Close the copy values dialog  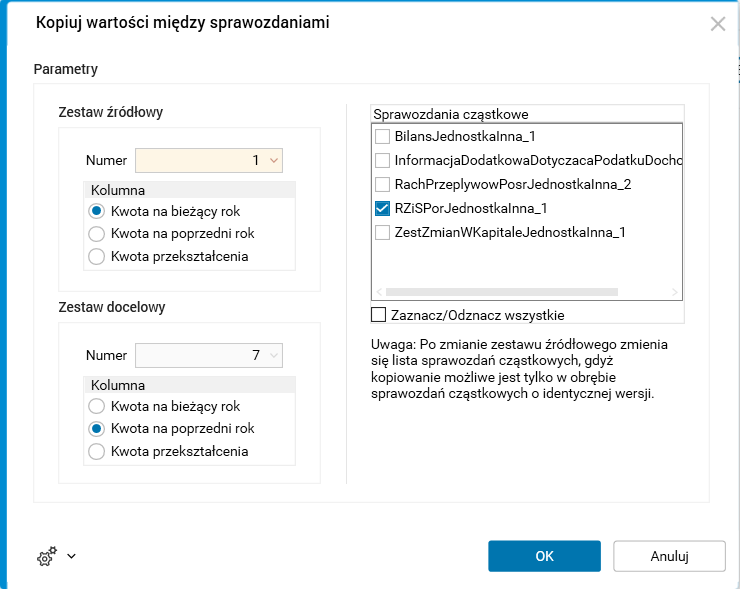click(x=717, y=24)
